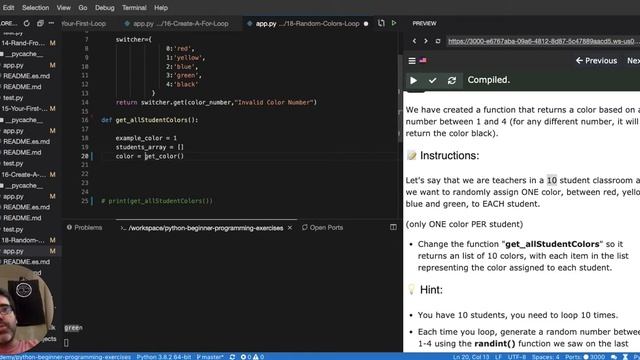Click the unsaved dot on 18-Random-Colors-Loop tab
The width and height of the screenshot is (640, 360).
point(366,24)
